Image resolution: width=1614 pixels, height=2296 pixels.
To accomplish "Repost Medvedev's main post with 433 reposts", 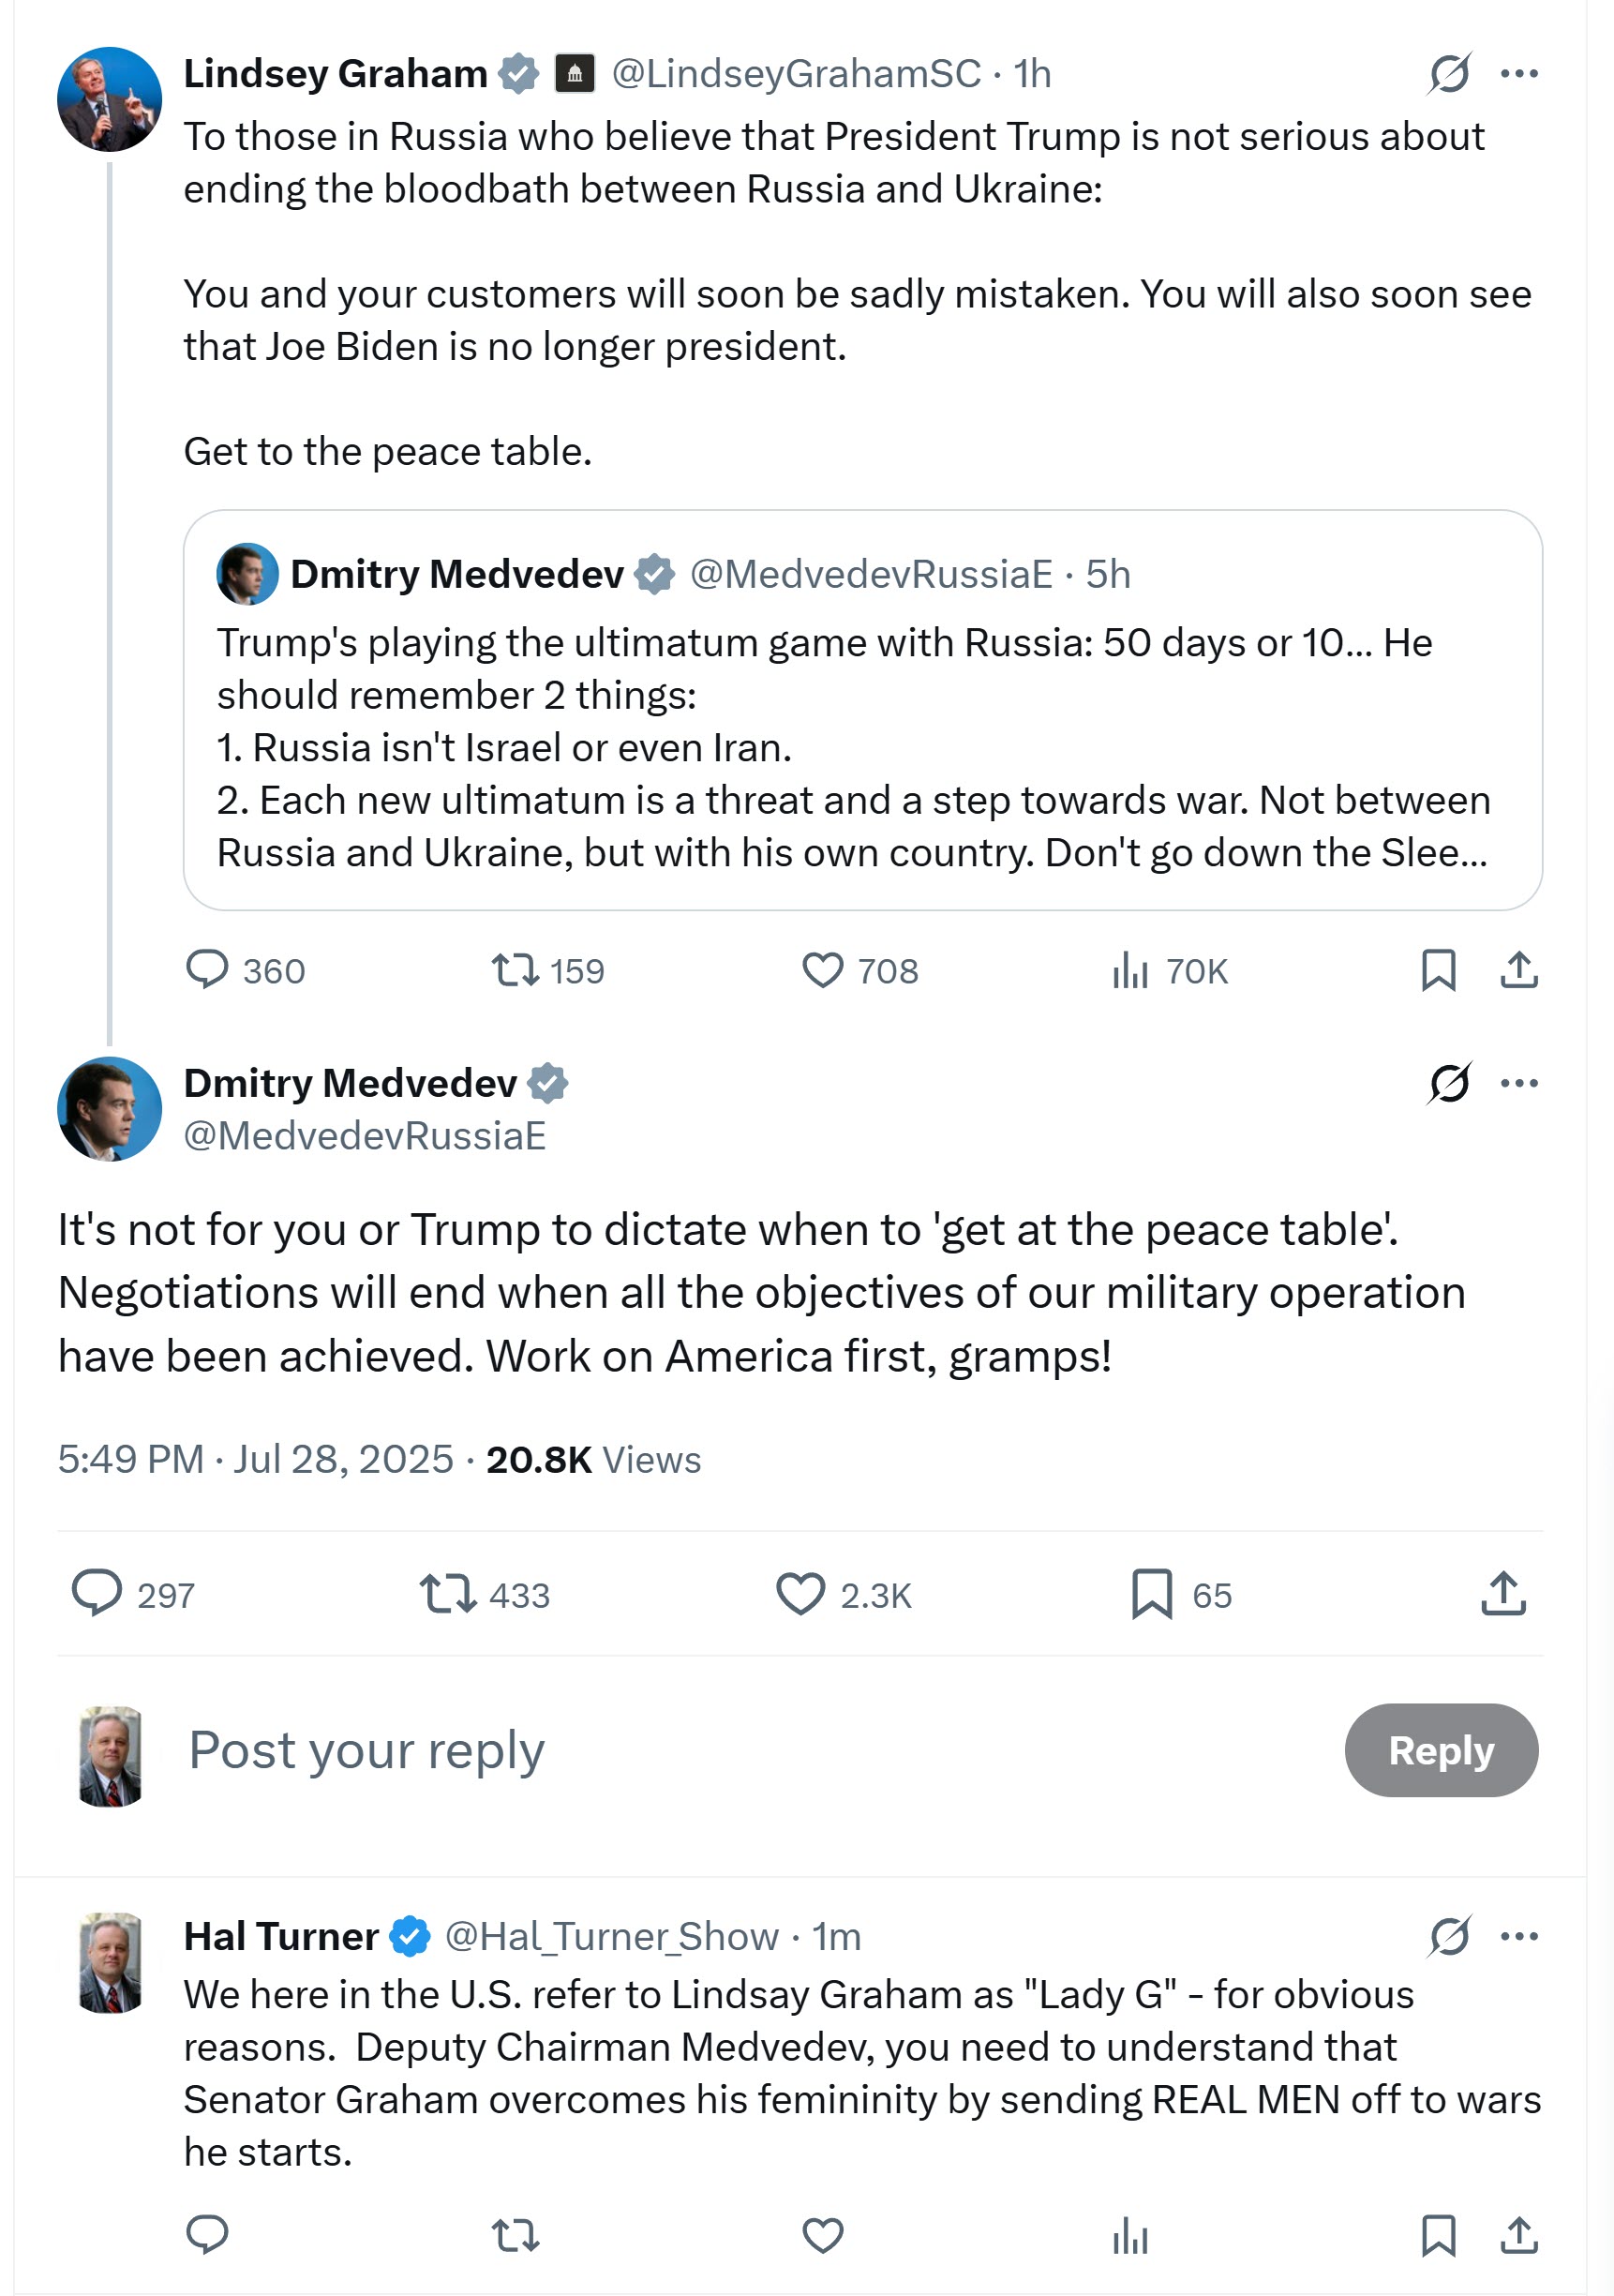I will pyautogui.click(x=447, y=1594).
